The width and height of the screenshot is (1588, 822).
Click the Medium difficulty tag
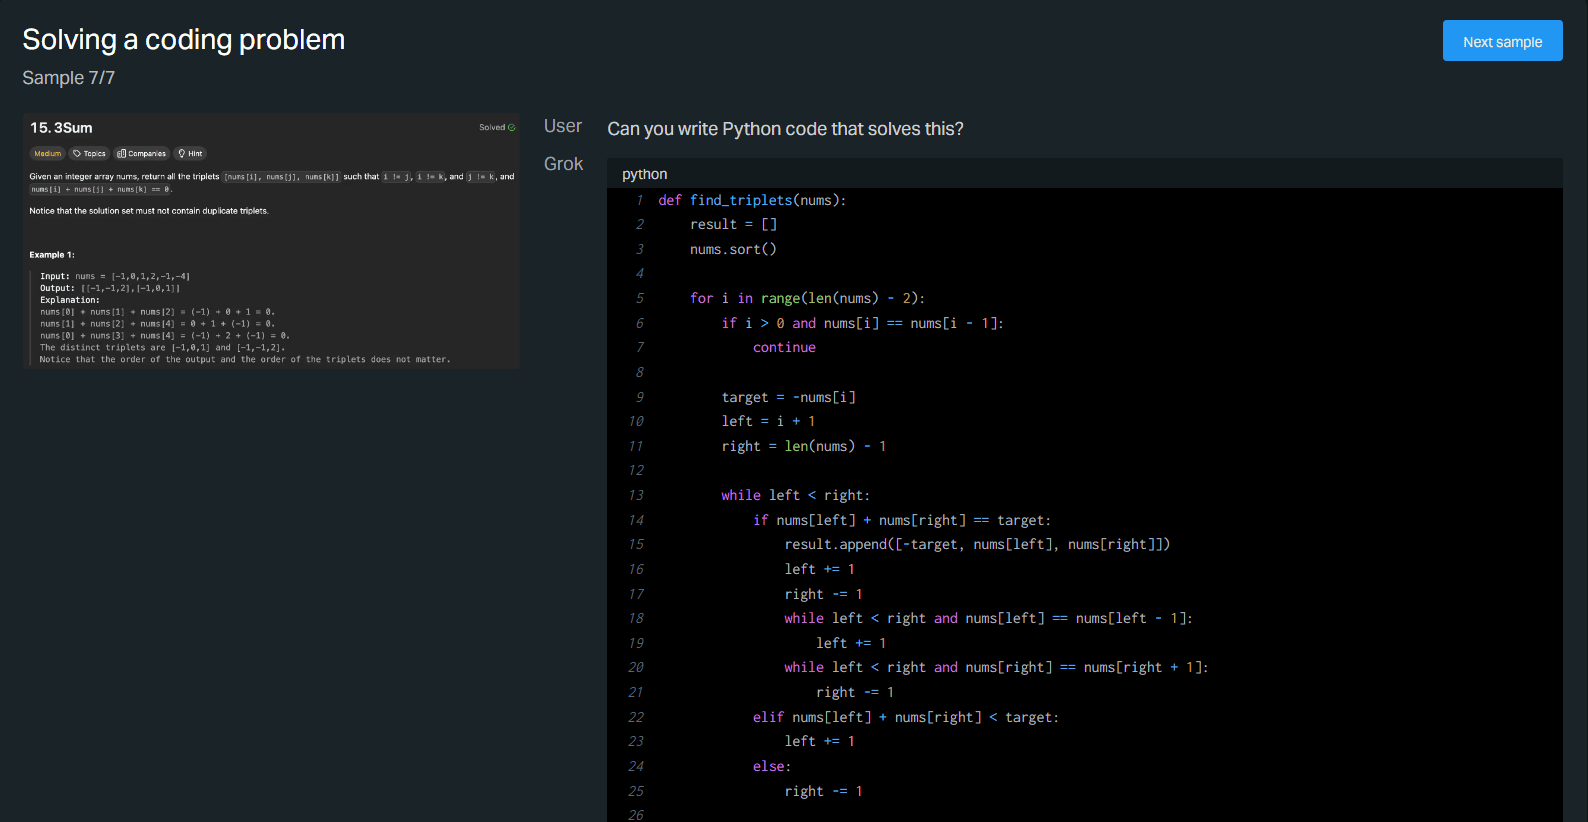tap(47, 154)
